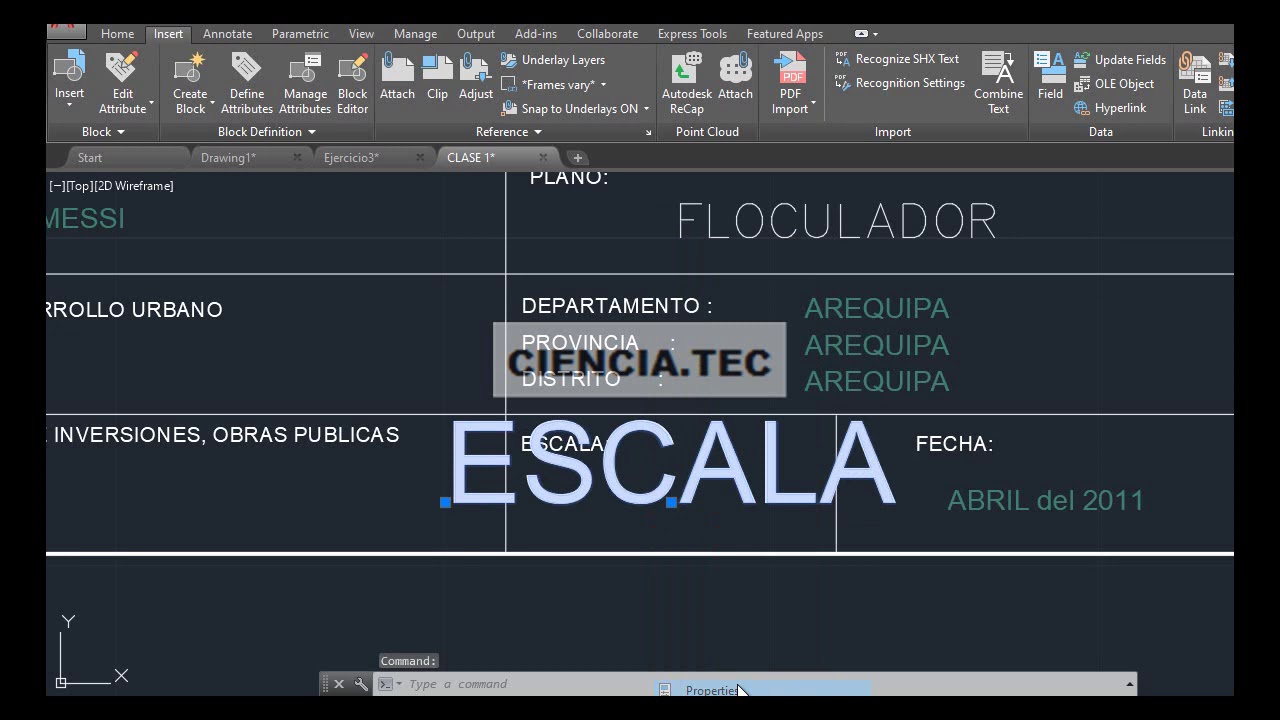Viewport: 1280px width, 720px height.
Task: Insert a Hyperlink
Action: [1110, 108]
